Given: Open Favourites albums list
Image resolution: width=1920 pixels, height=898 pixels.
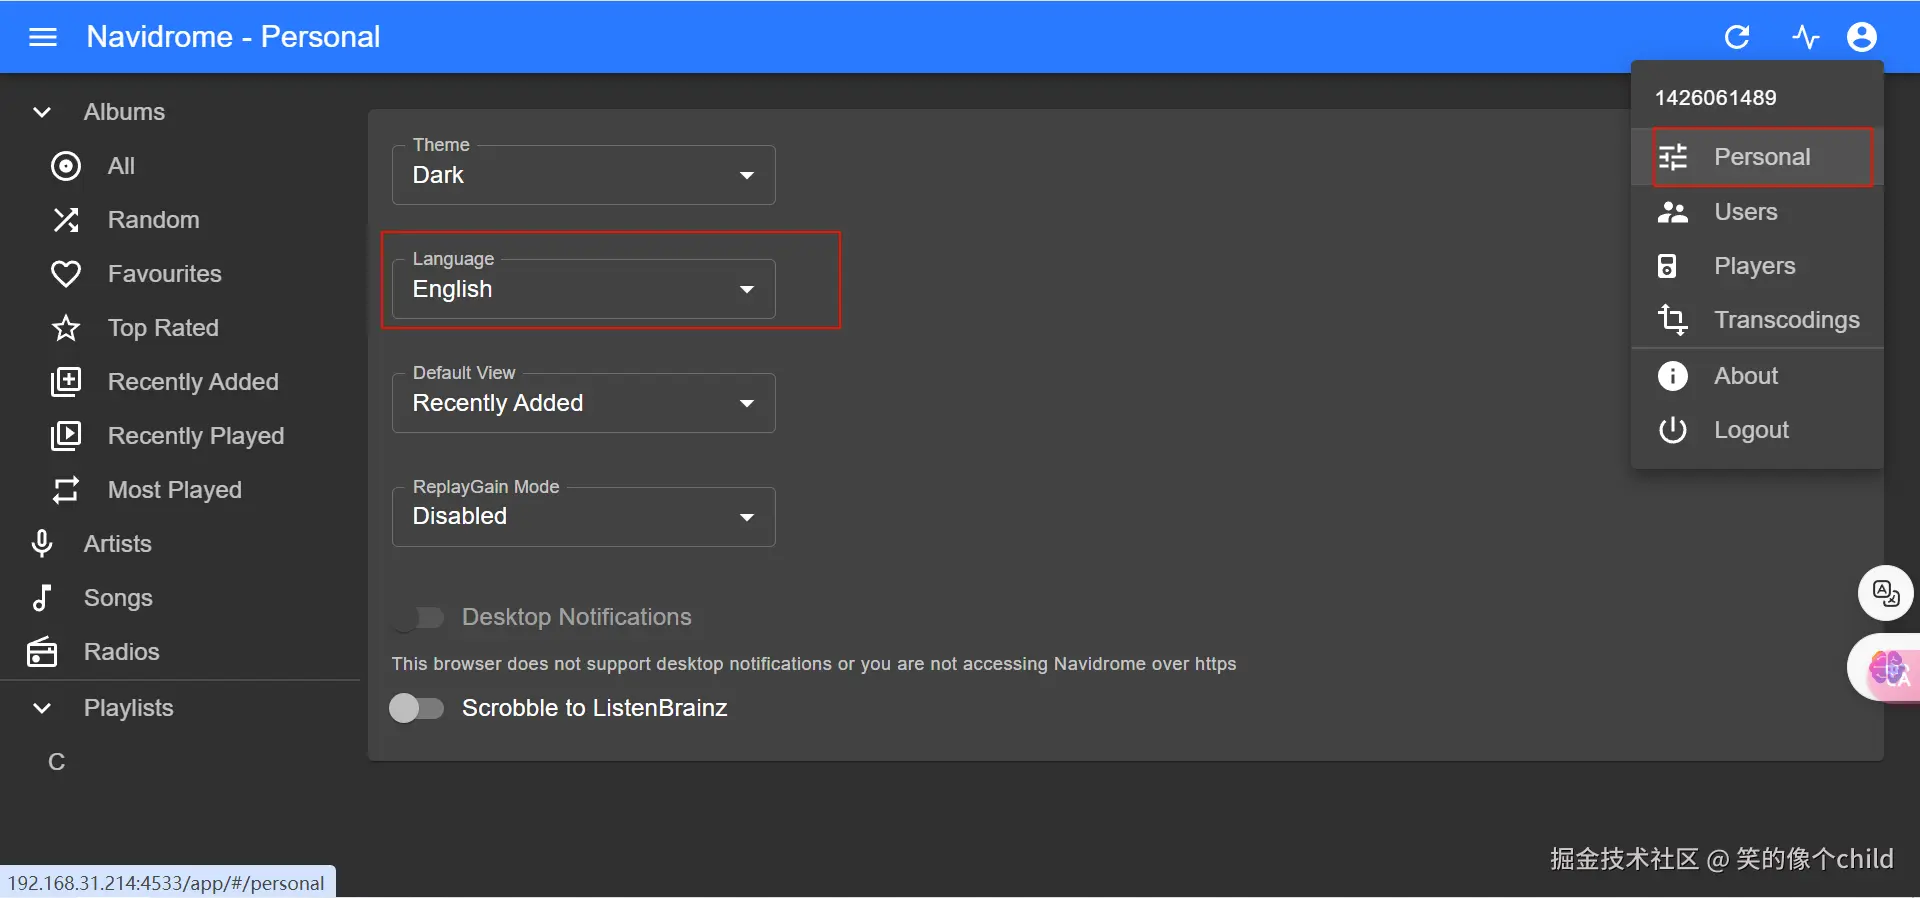Looking at the screenshot, I should pyautogui.click(x=180, y=274).
